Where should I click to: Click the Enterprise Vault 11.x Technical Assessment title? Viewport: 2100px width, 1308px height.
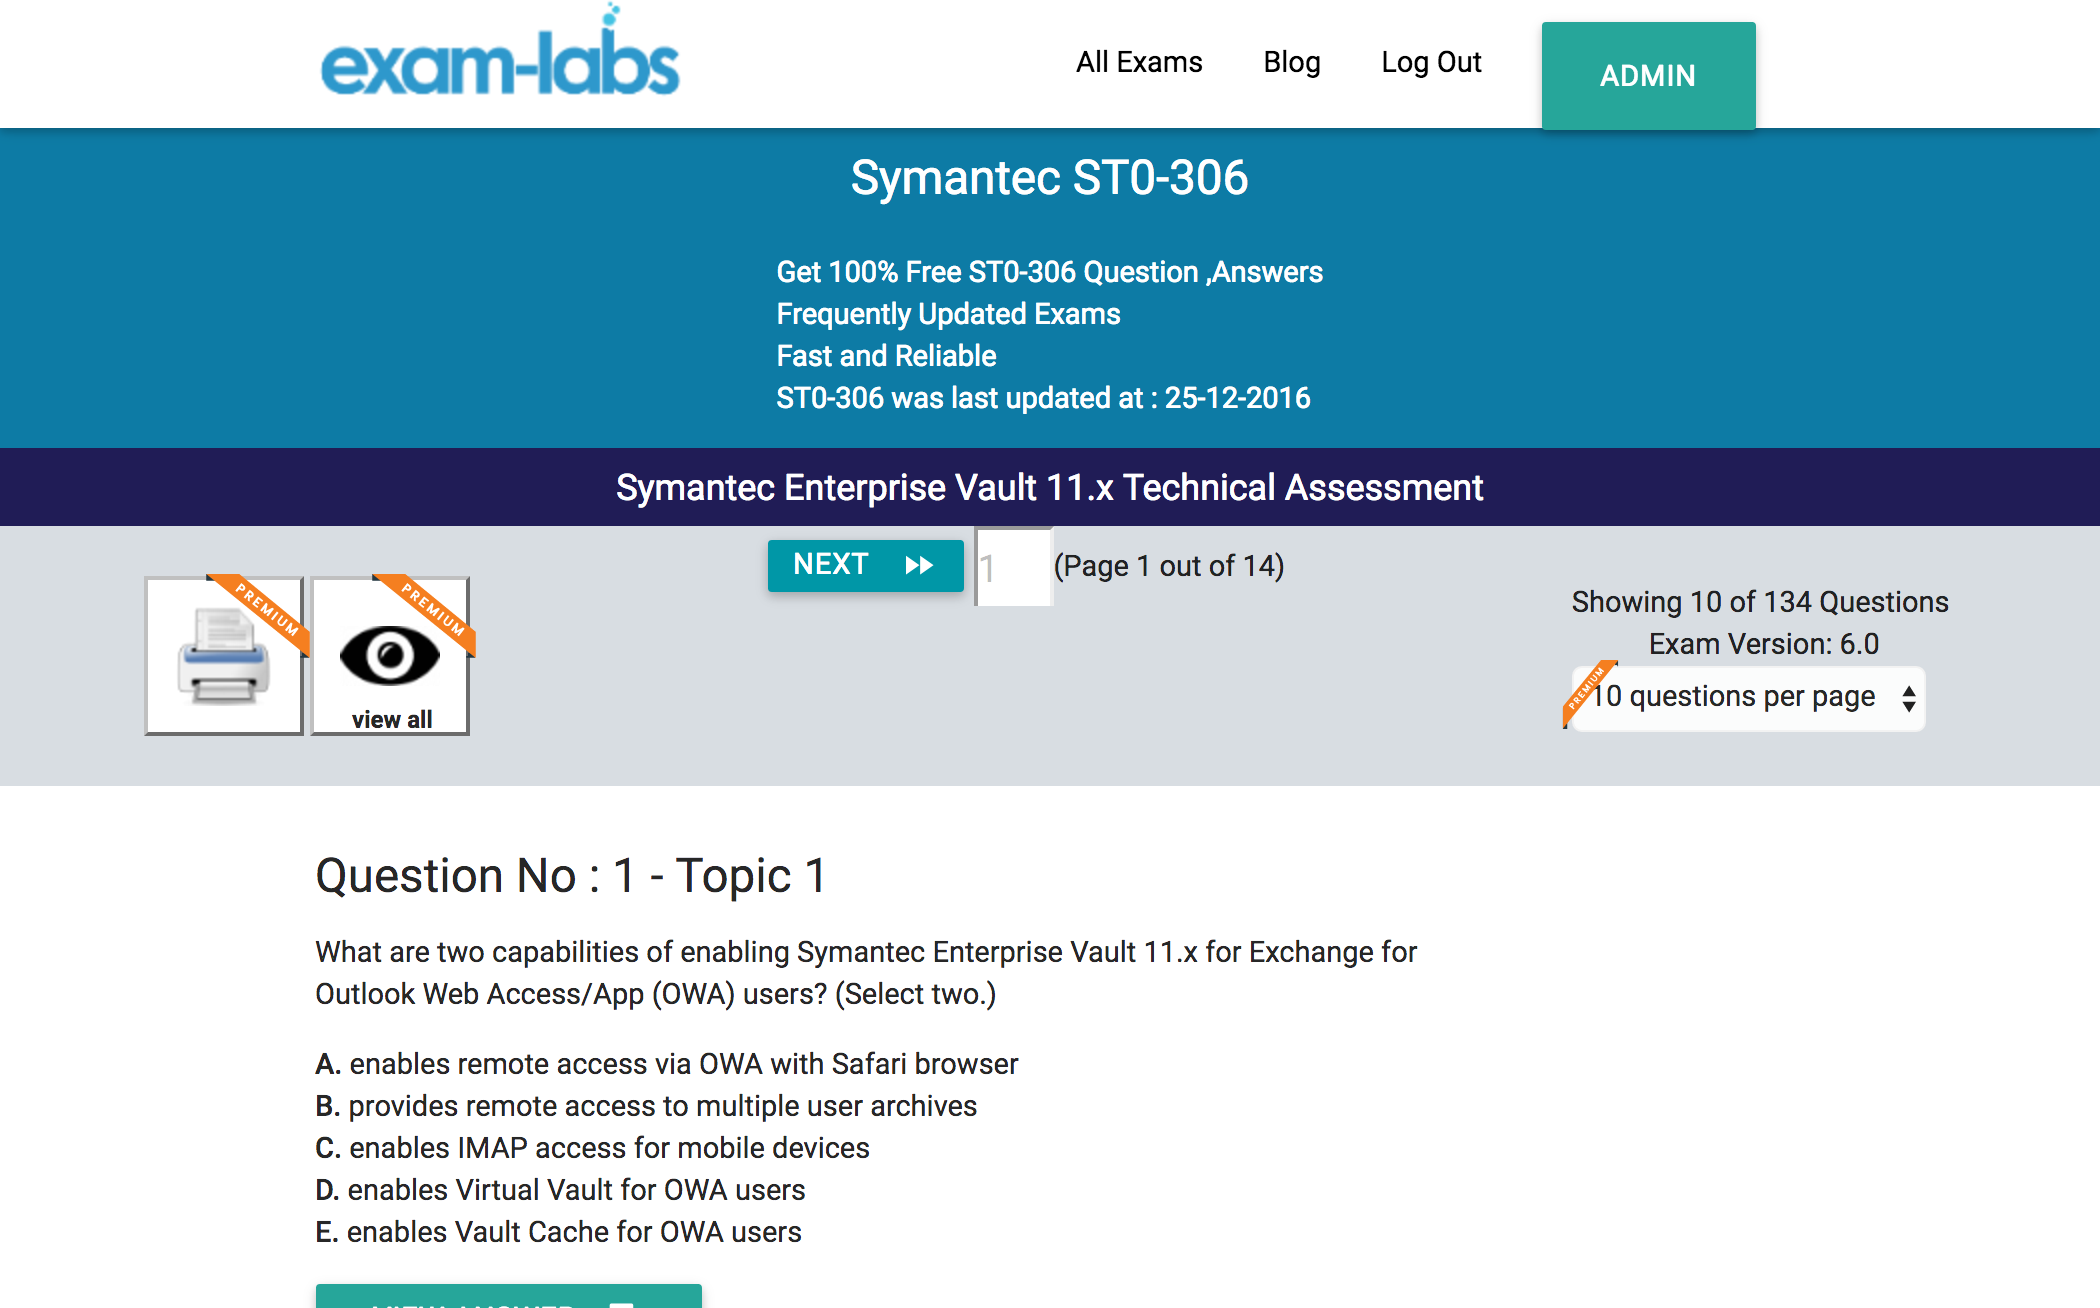[1049, 488]
